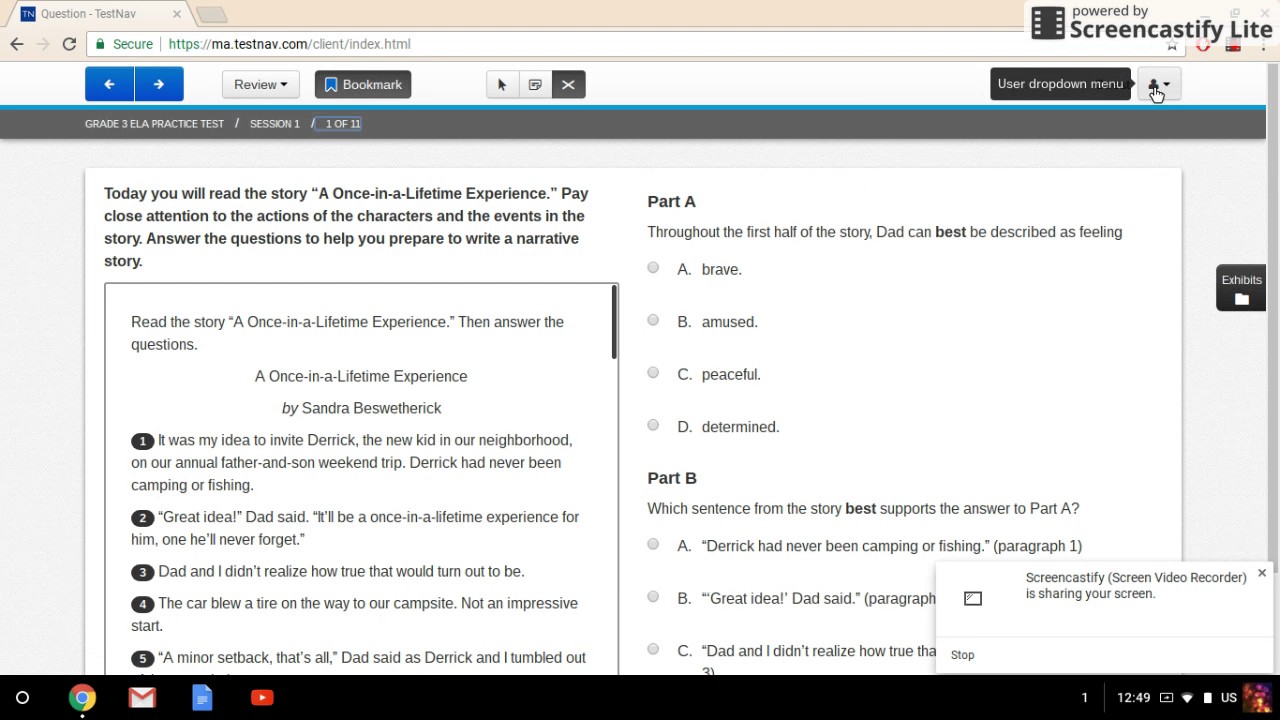Viewport: 1280px width, 720px height.
Task: Stop Screencastify screen sharing
Action: 962,655
